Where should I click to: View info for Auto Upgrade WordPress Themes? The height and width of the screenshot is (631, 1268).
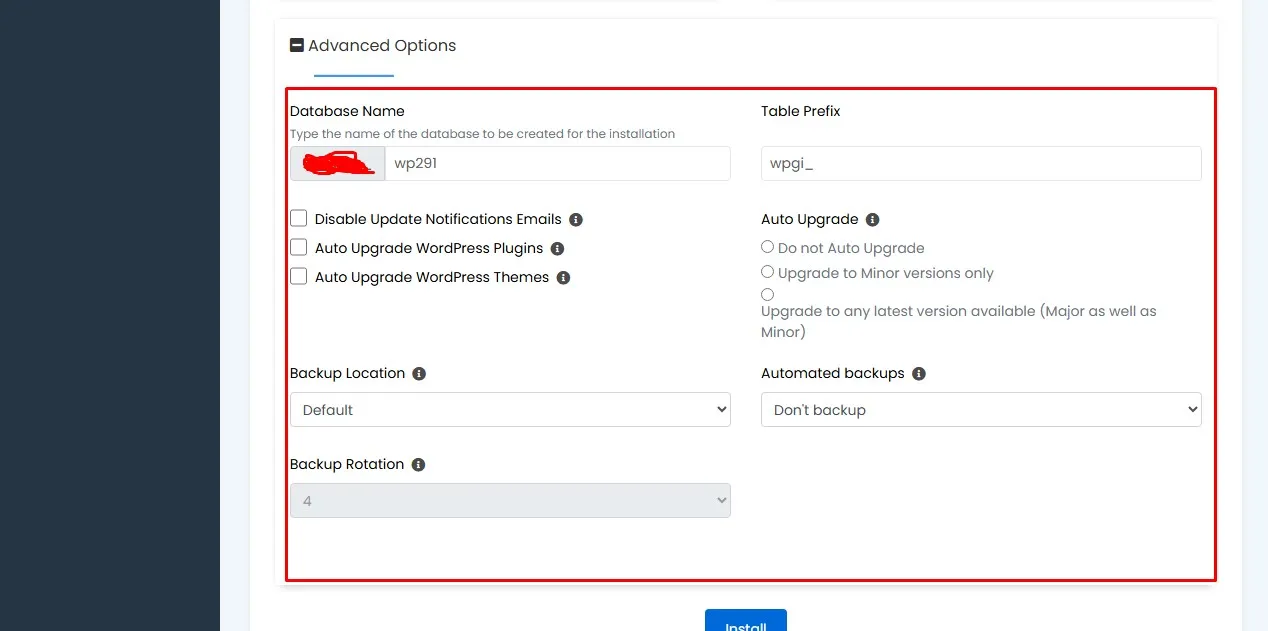pos(563,277)
